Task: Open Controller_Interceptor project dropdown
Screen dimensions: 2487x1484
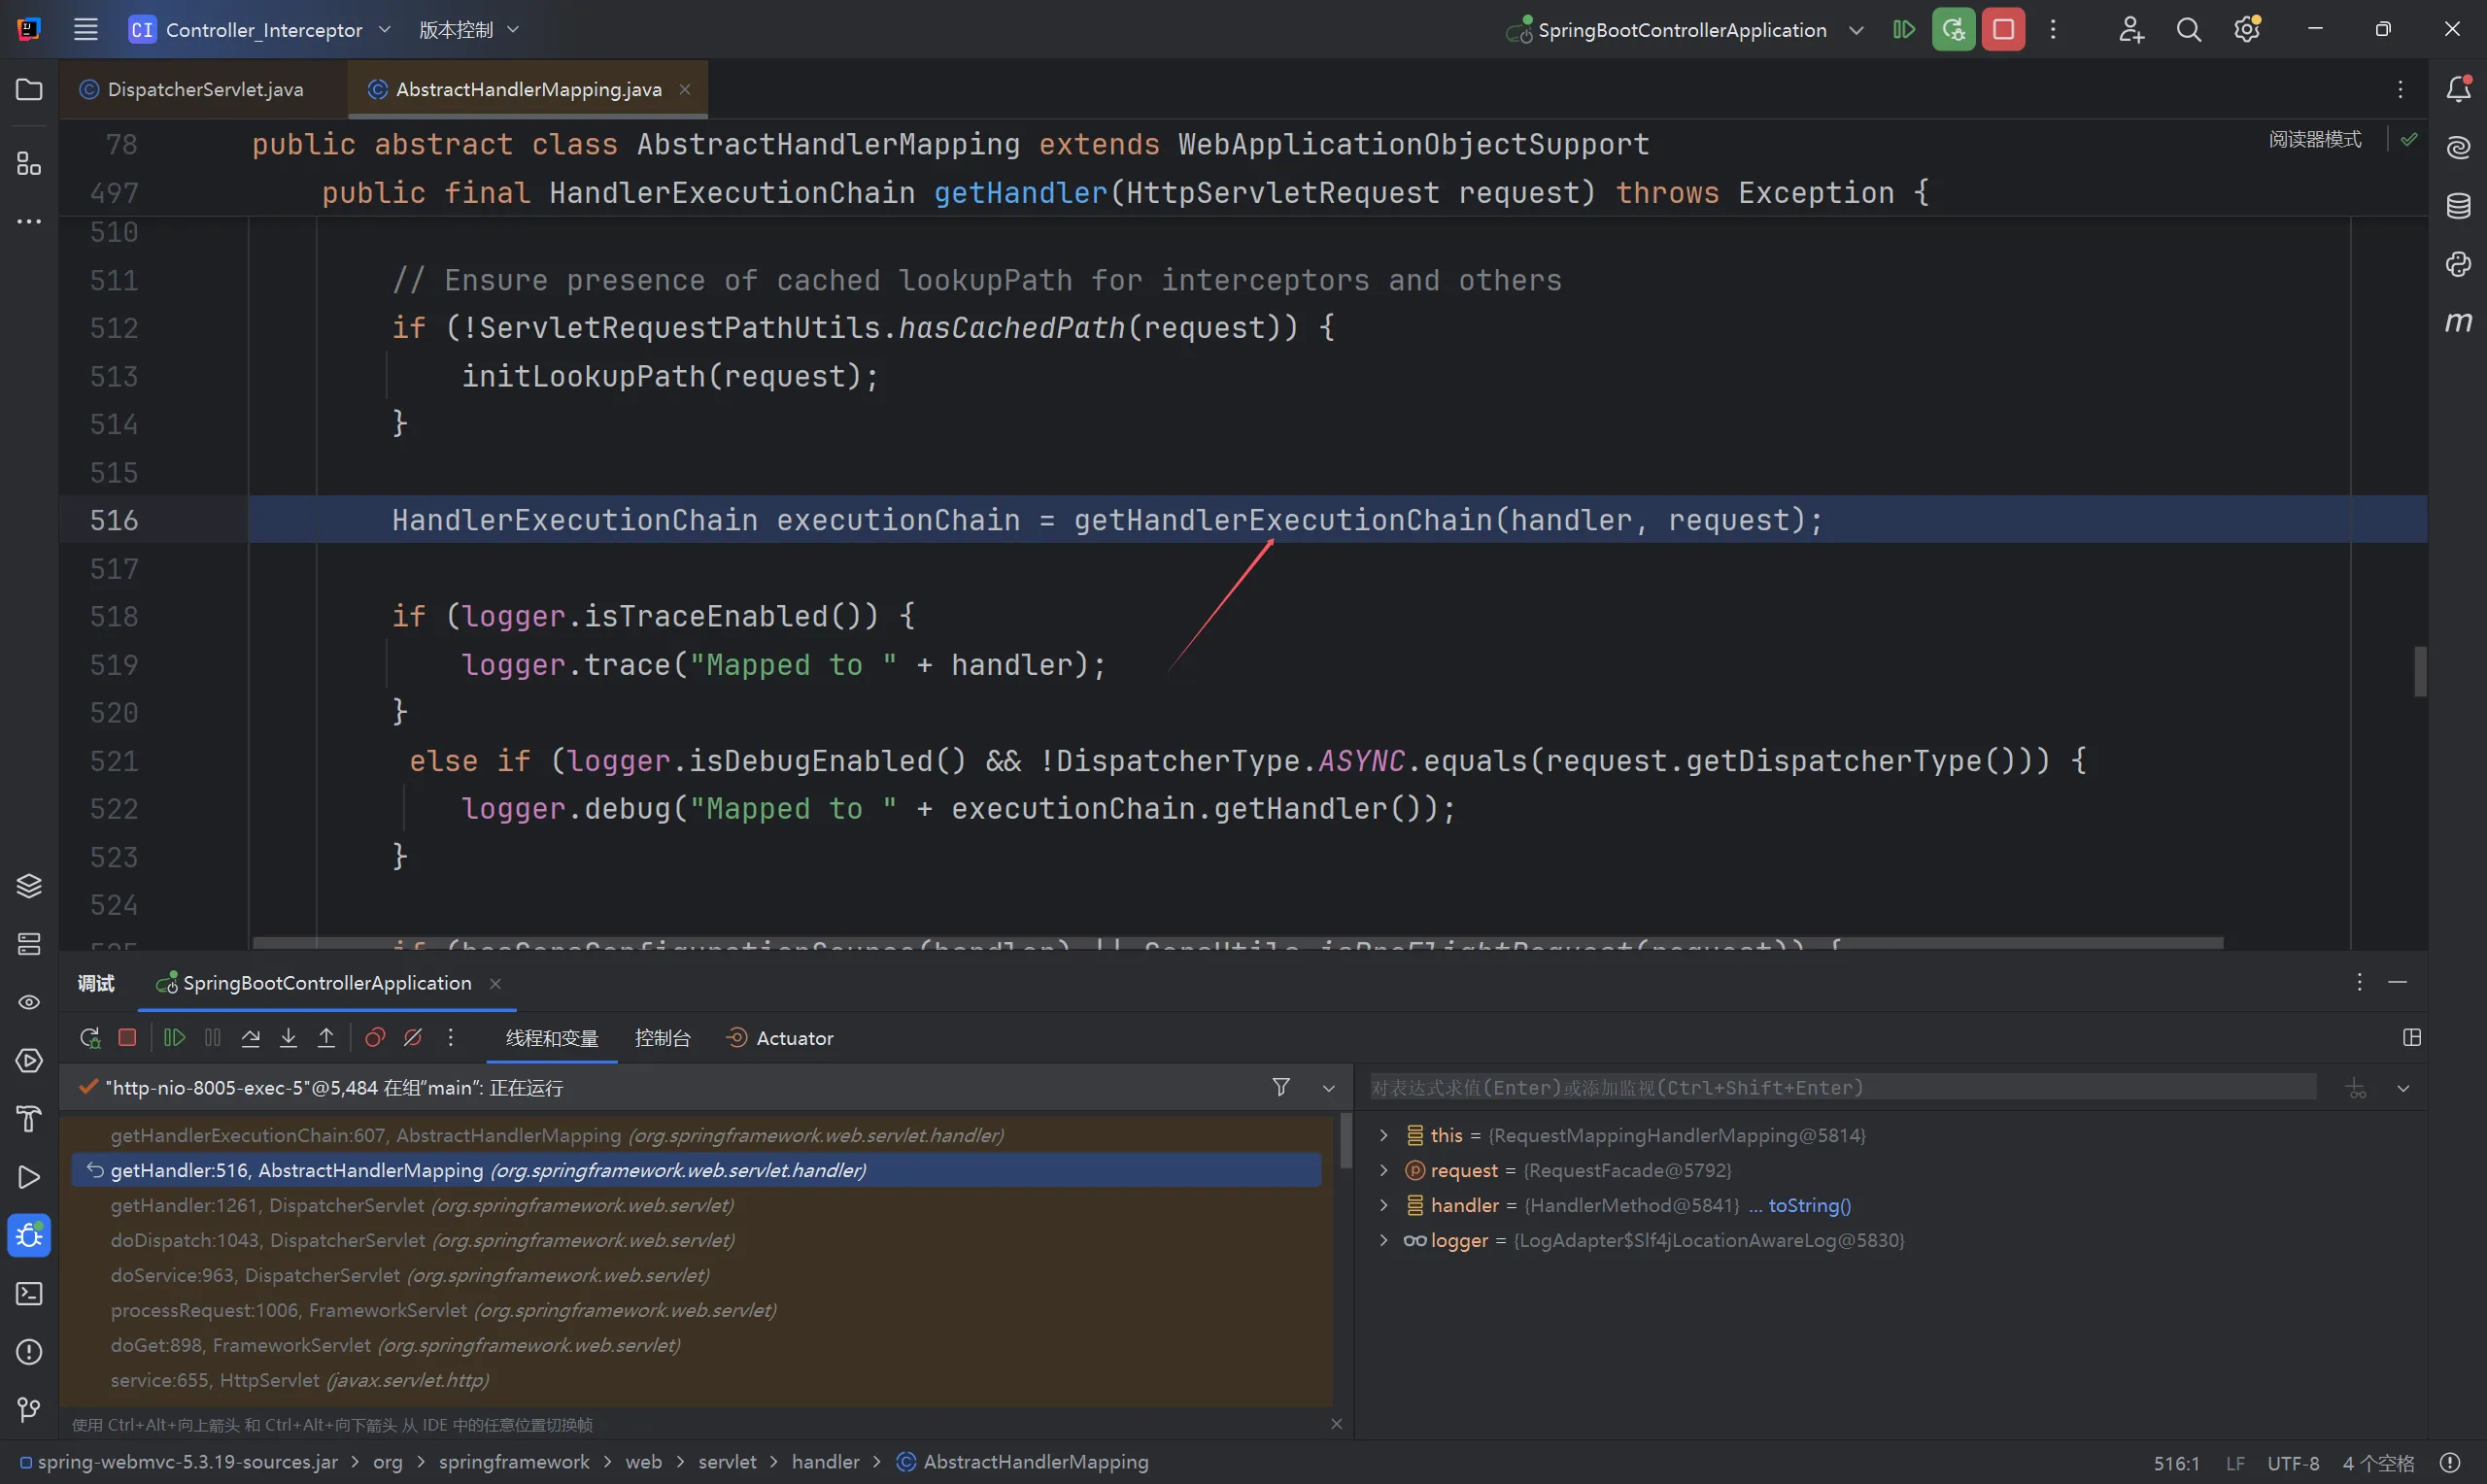Action: pyautogui.click(x=260, y=29)
